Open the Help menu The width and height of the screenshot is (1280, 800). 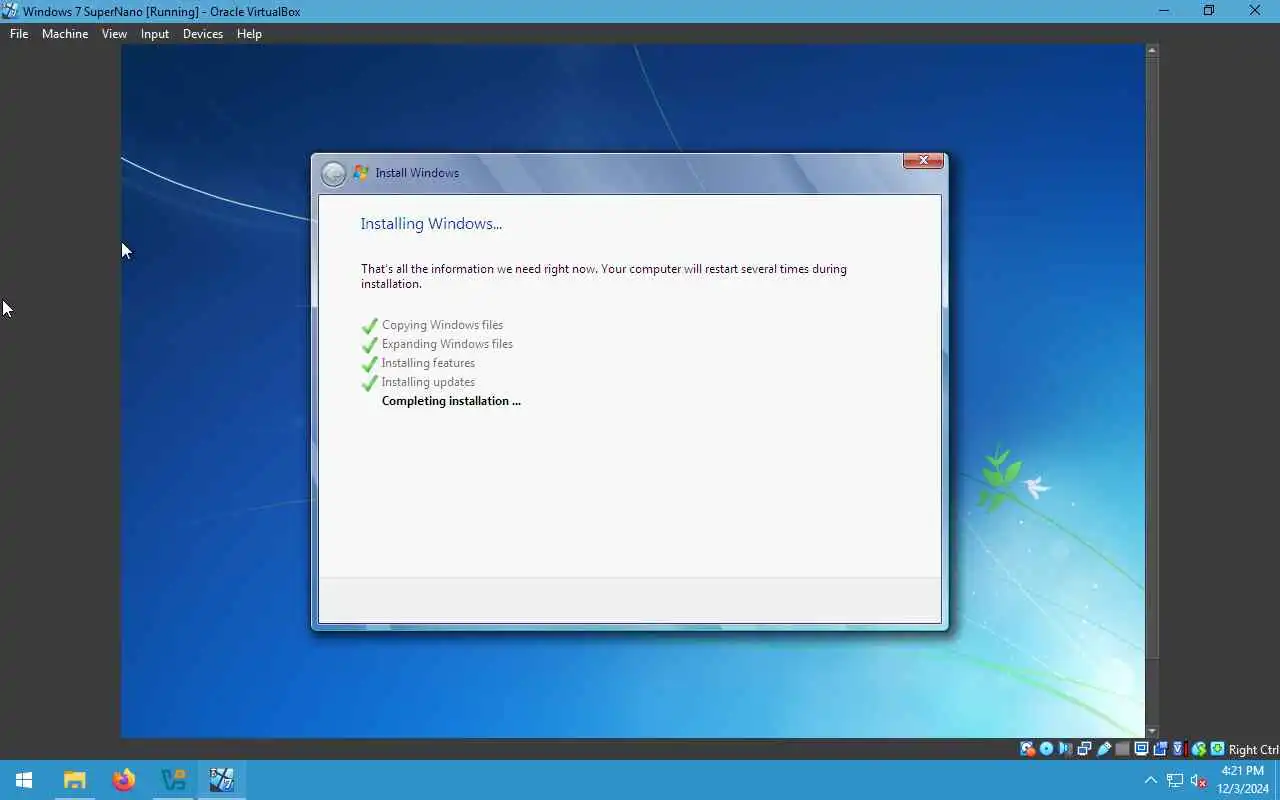tap(249, 33)
